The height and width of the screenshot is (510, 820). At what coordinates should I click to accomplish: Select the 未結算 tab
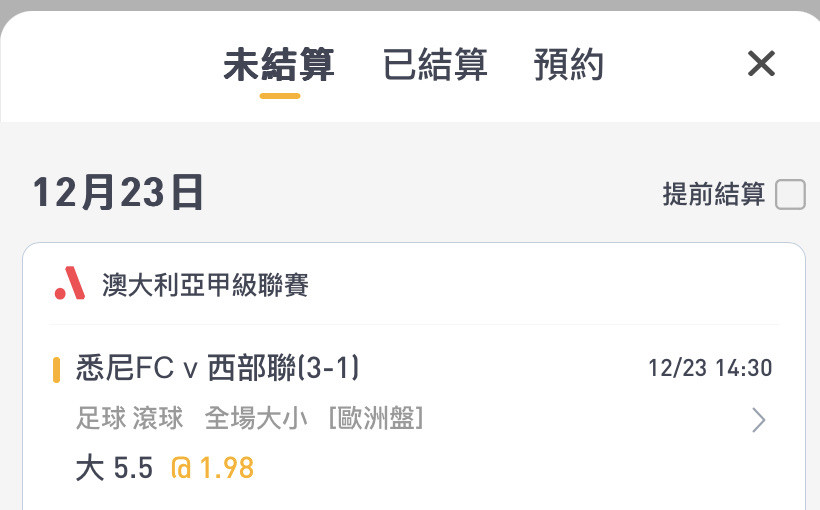(x=279, y=64)
